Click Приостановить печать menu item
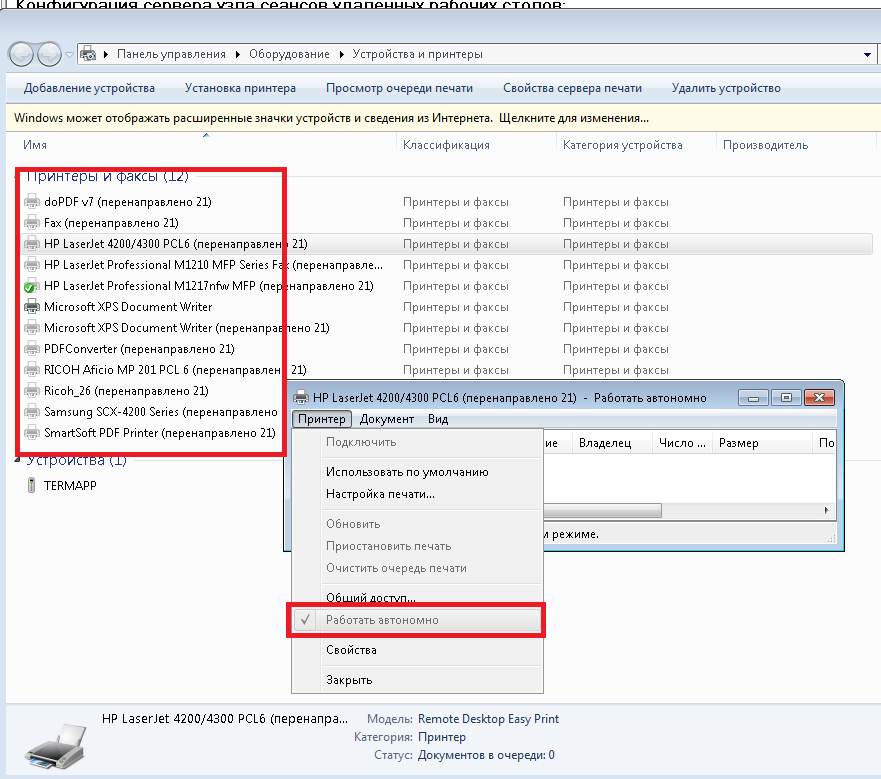This screenshot has height=779, width=881. coord(416,546)
